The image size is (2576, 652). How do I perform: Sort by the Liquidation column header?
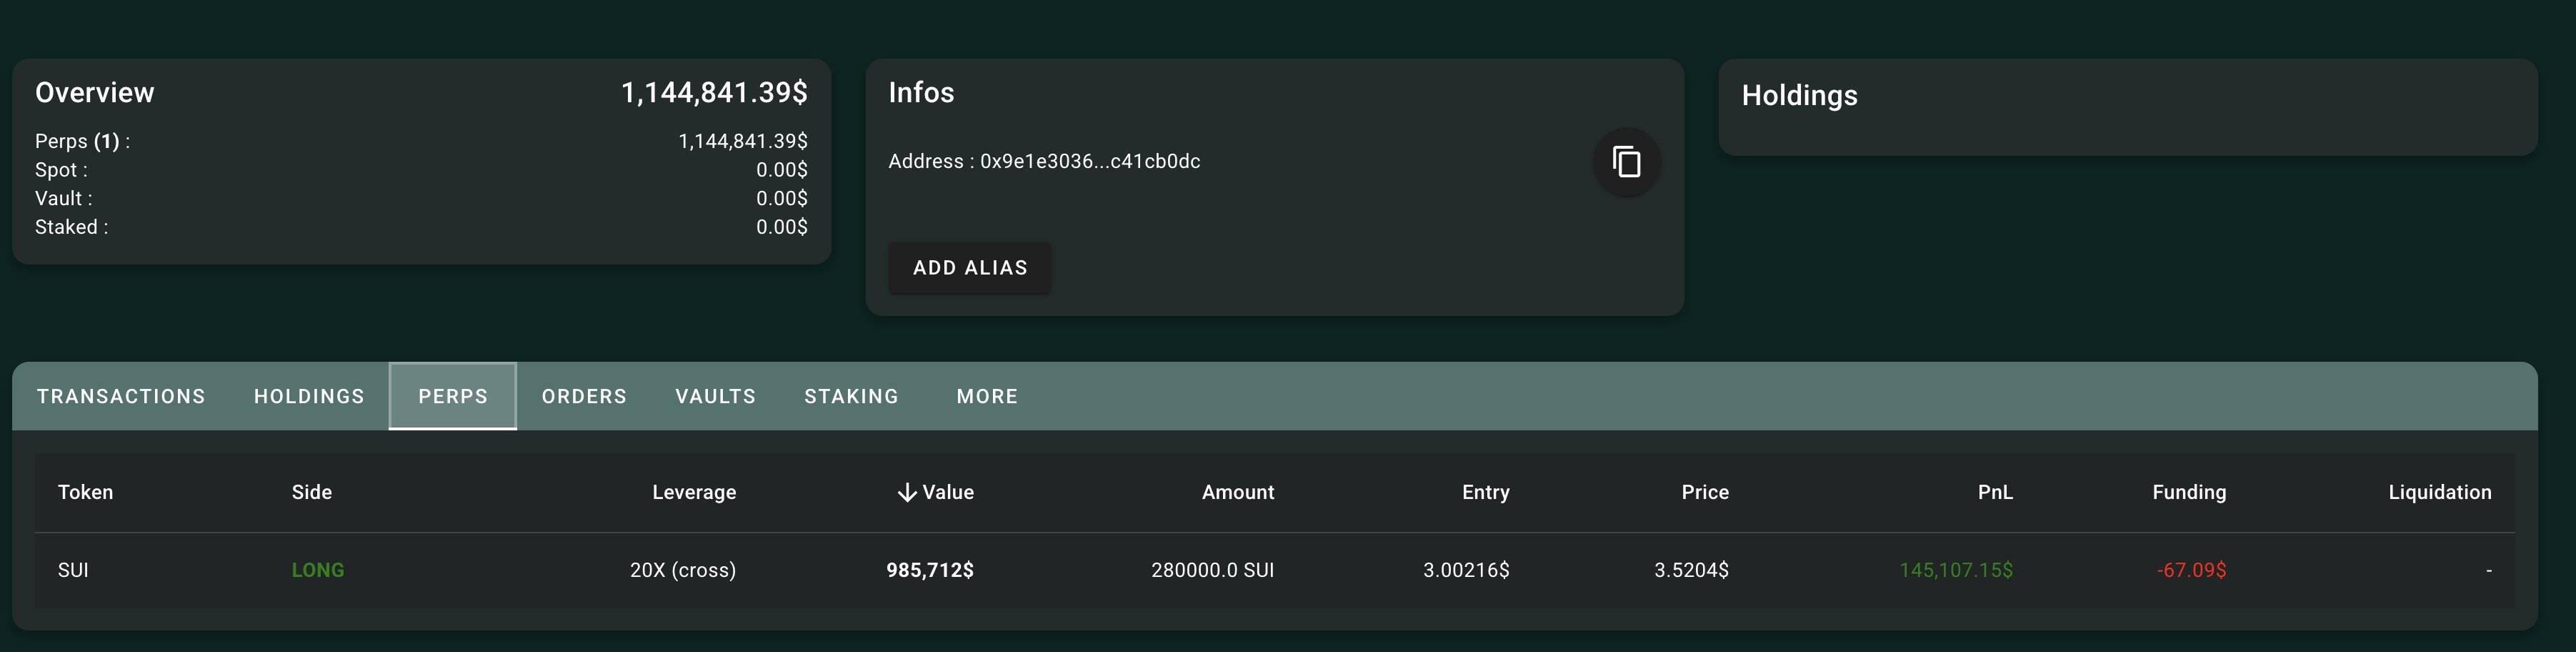[2439, 492]
